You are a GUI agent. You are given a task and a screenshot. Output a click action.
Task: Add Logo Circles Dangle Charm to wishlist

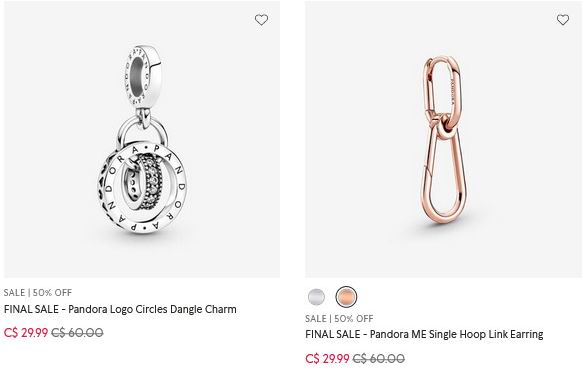[x=261, y=20]
